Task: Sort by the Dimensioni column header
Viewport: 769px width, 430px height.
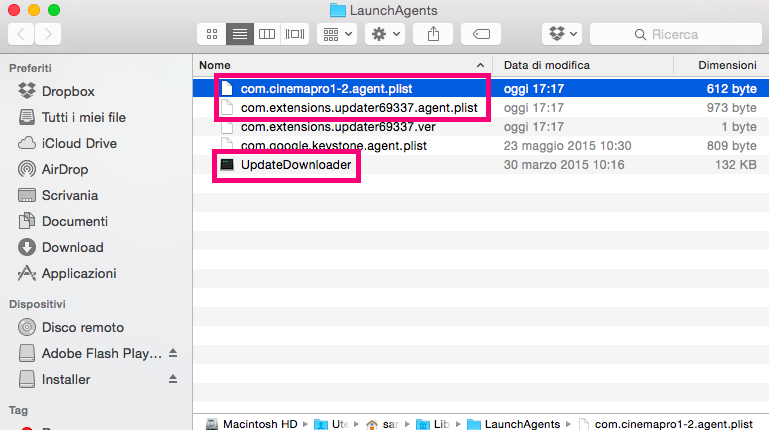Action: click(x=721, y=65)
